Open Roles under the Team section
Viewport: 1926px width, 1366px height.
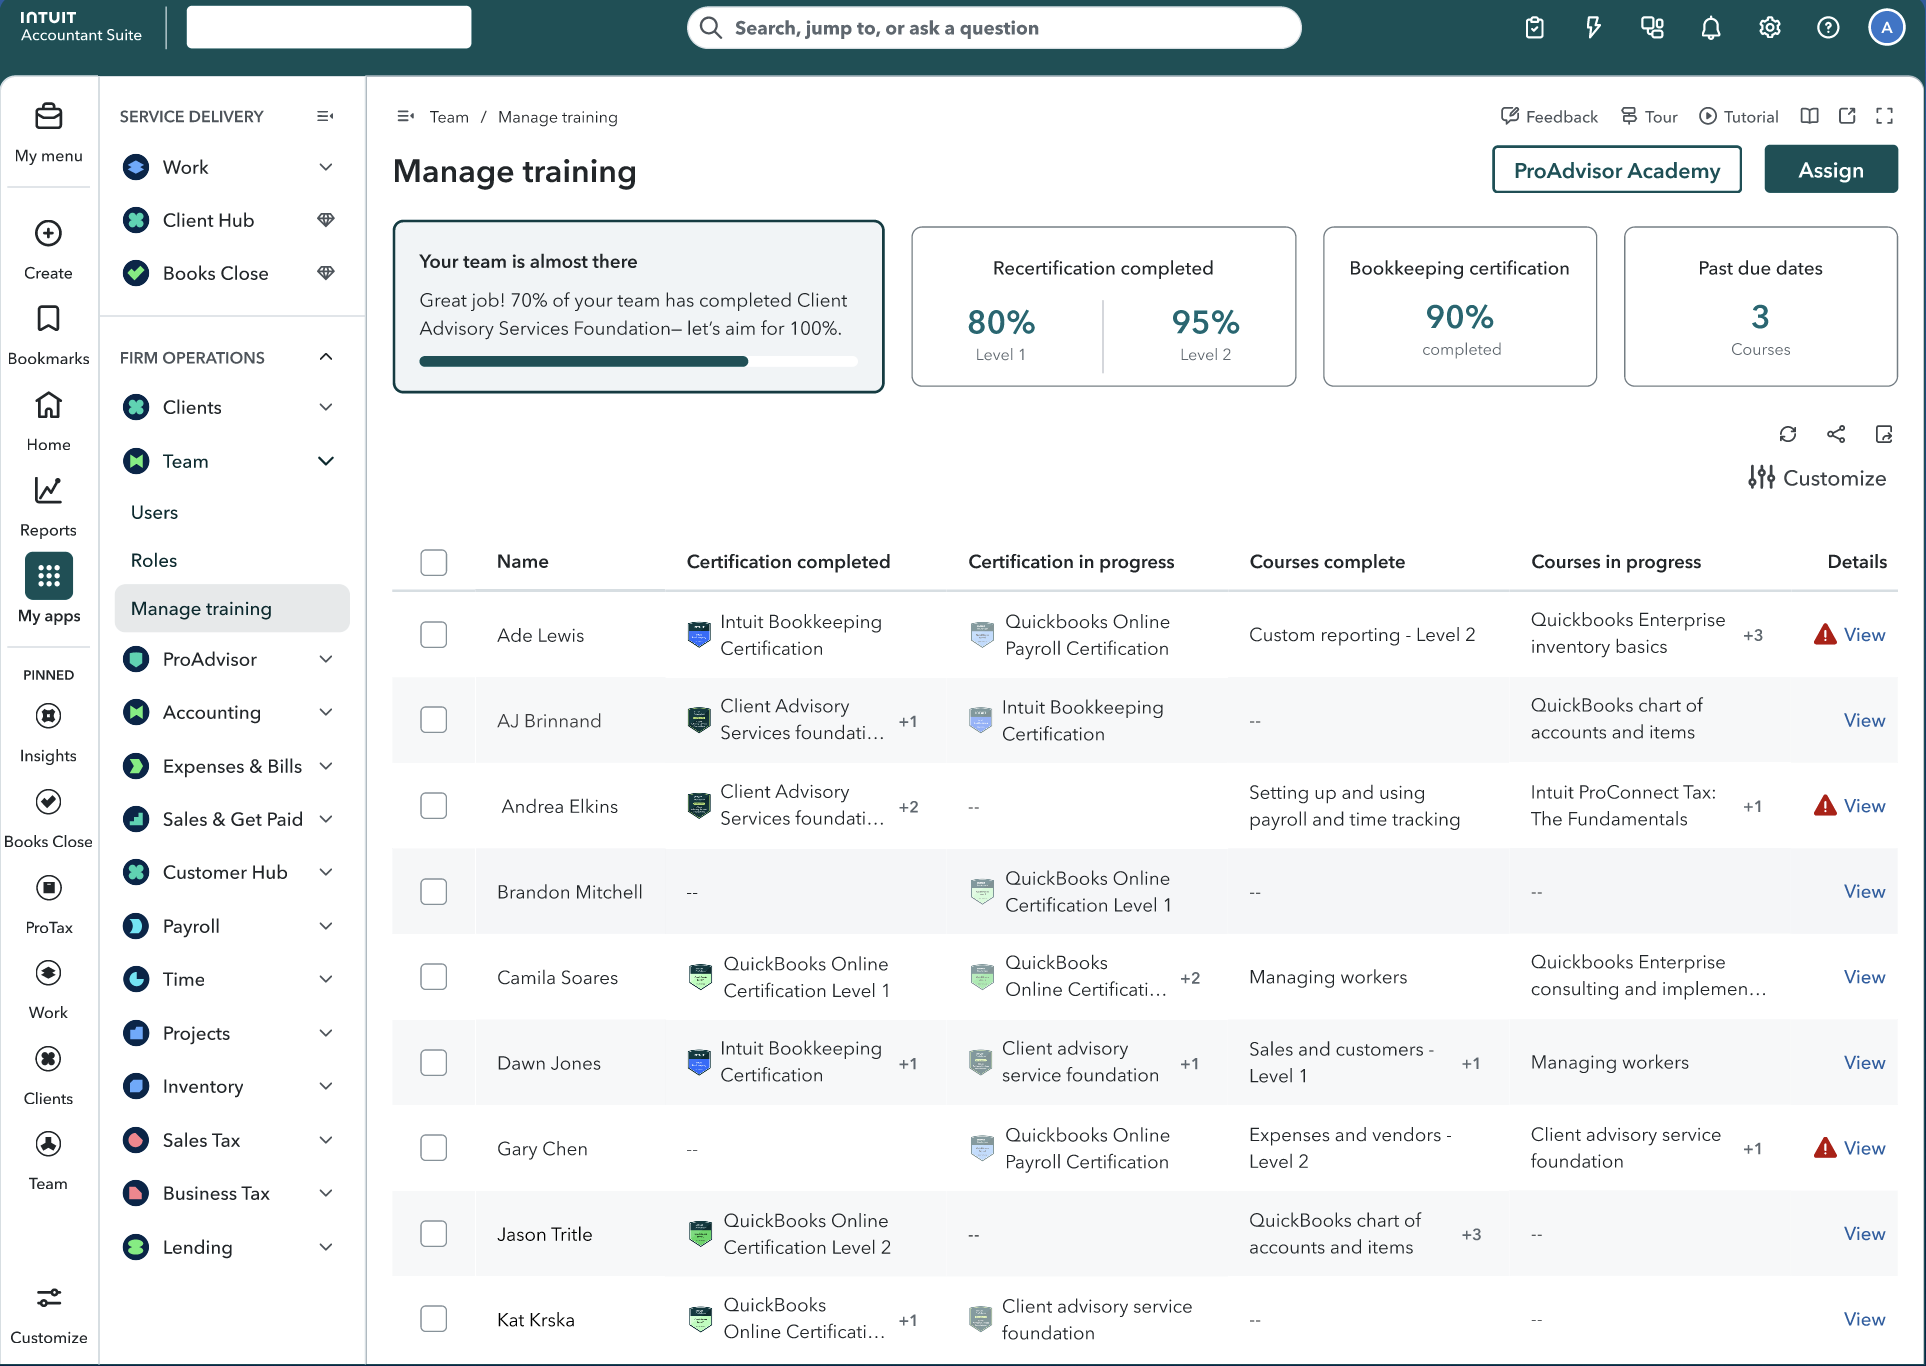[154, 560]
